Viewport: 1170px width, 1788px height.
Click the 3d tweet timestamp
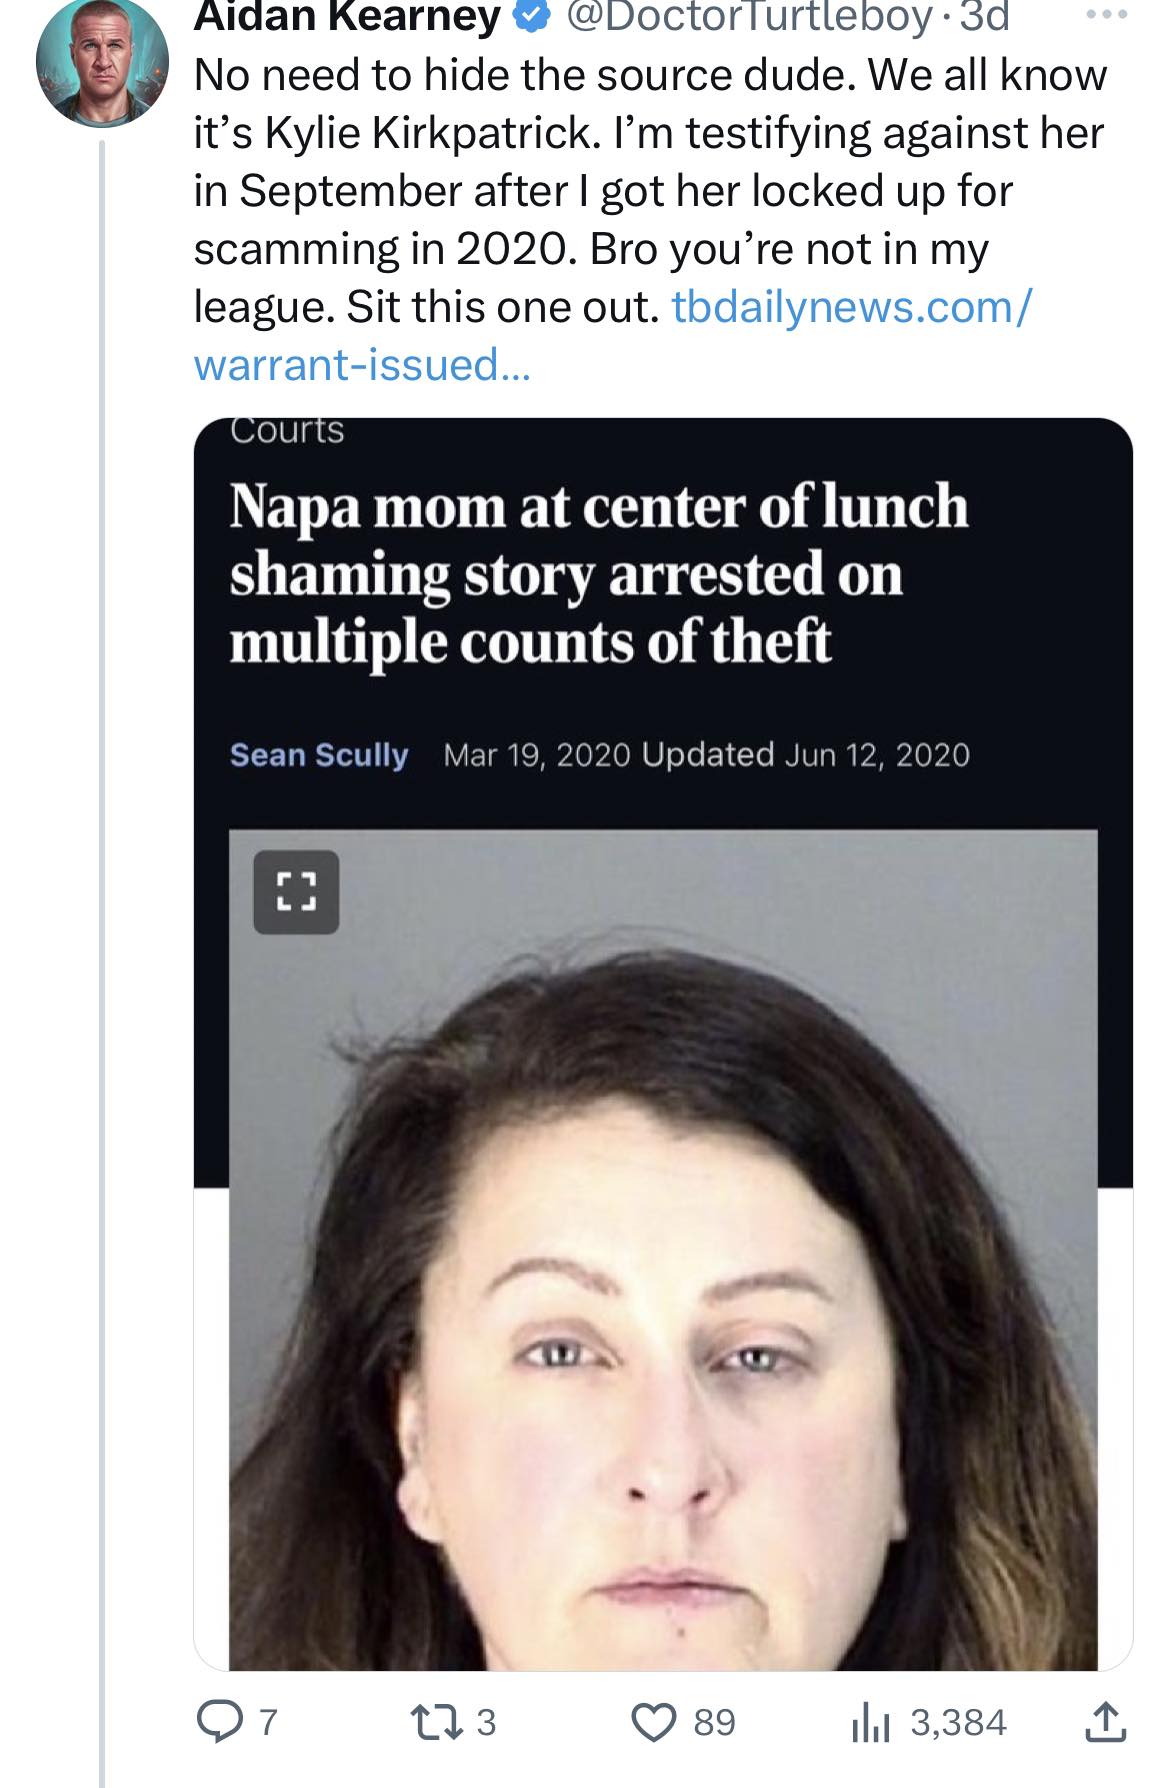coord(984,18)
